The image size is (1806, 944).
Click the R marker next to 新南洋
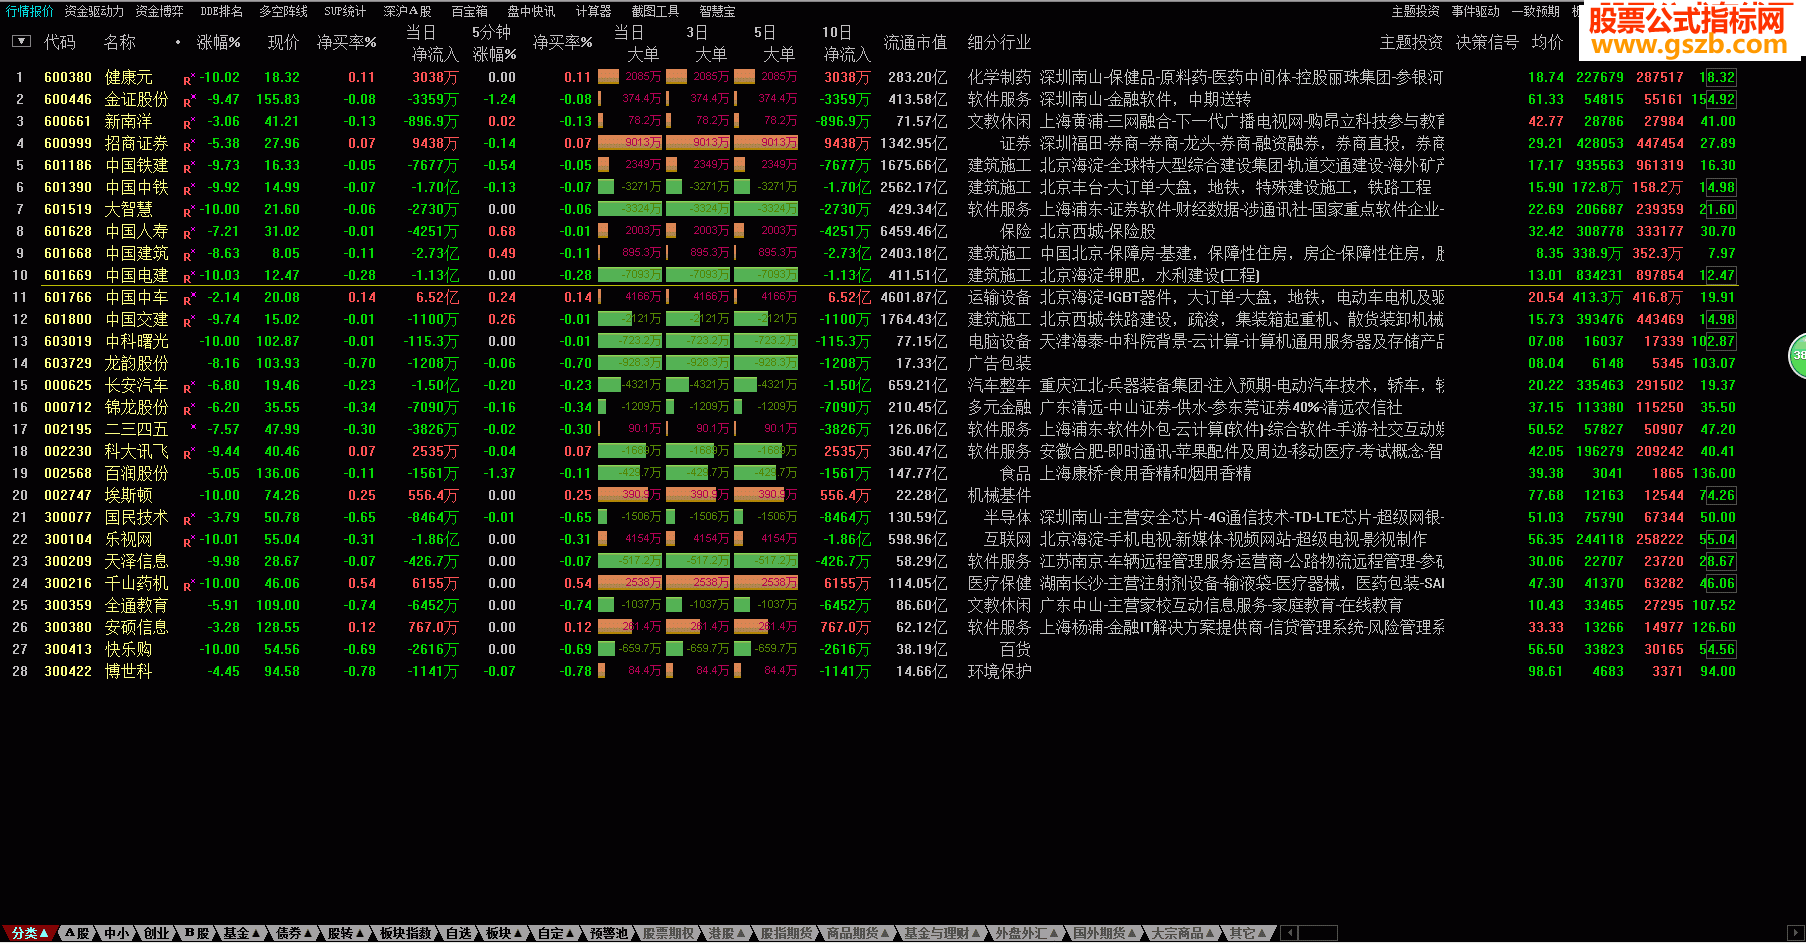point(188,123)
